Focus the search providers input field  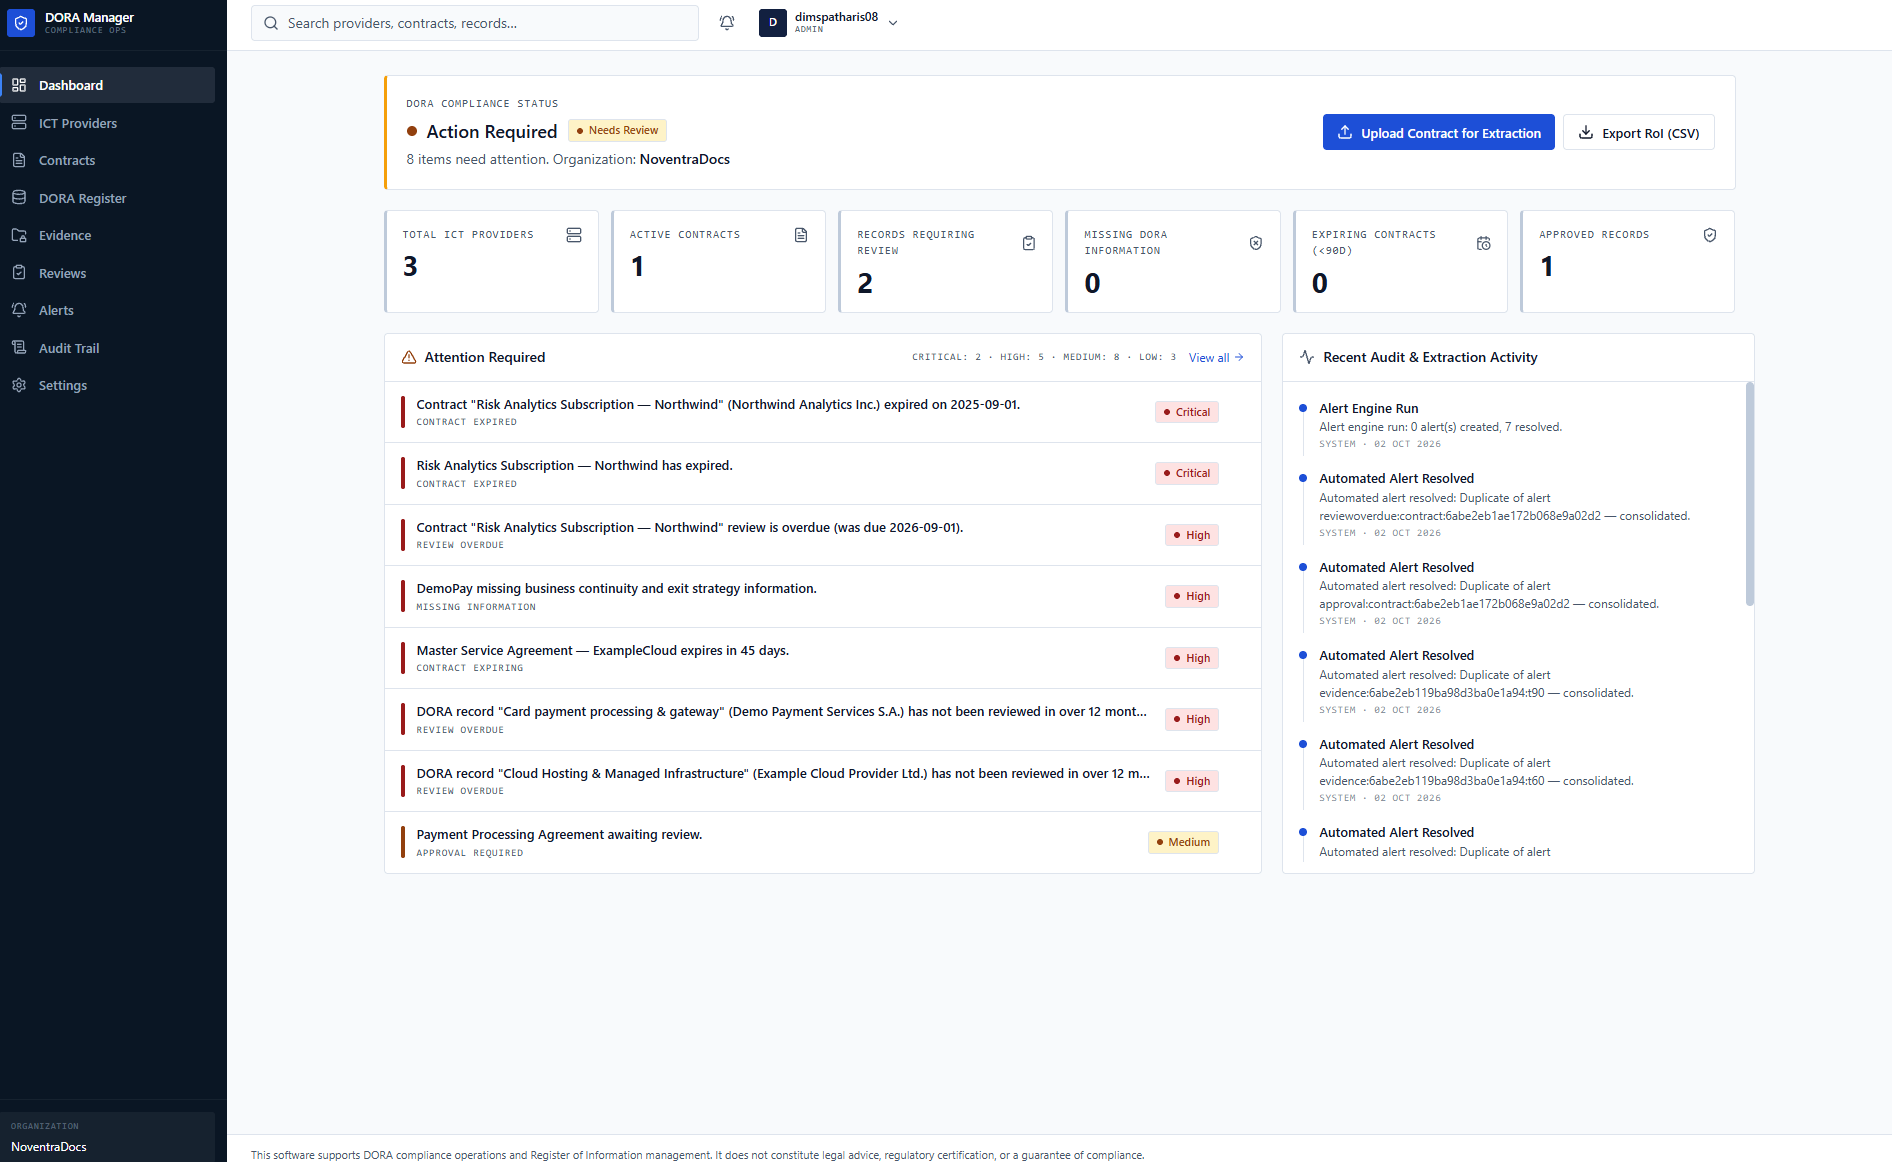click(475, 23)
